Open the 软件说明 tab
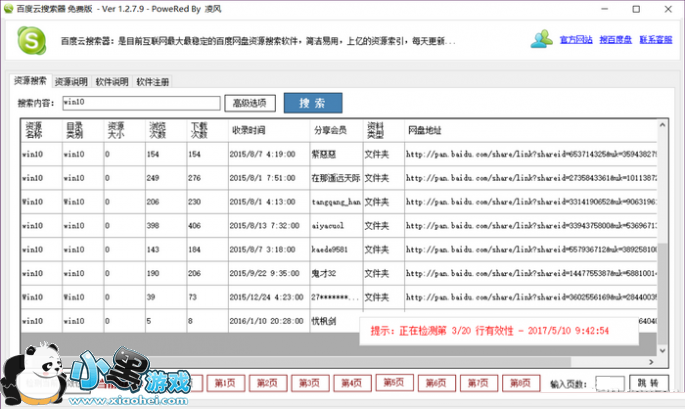685x409 pixels. point(112,81)
